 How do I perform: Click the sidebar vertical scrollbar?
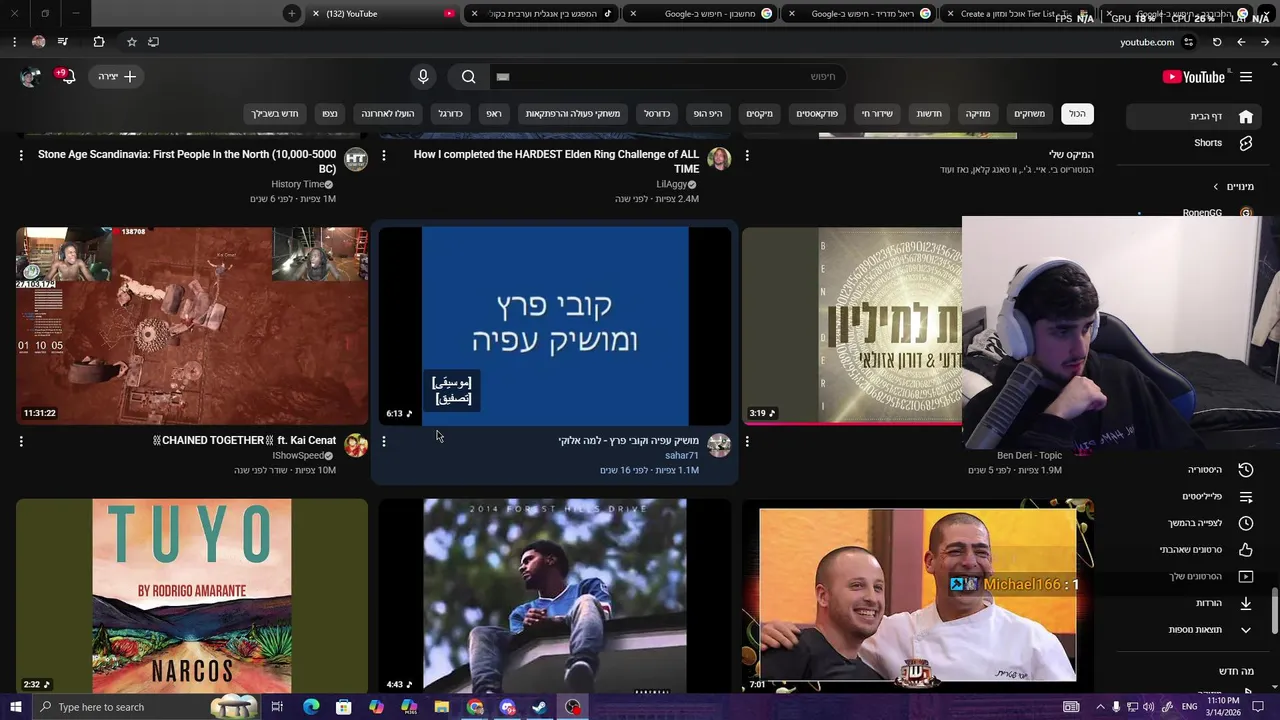click(x=1274, y=610)
